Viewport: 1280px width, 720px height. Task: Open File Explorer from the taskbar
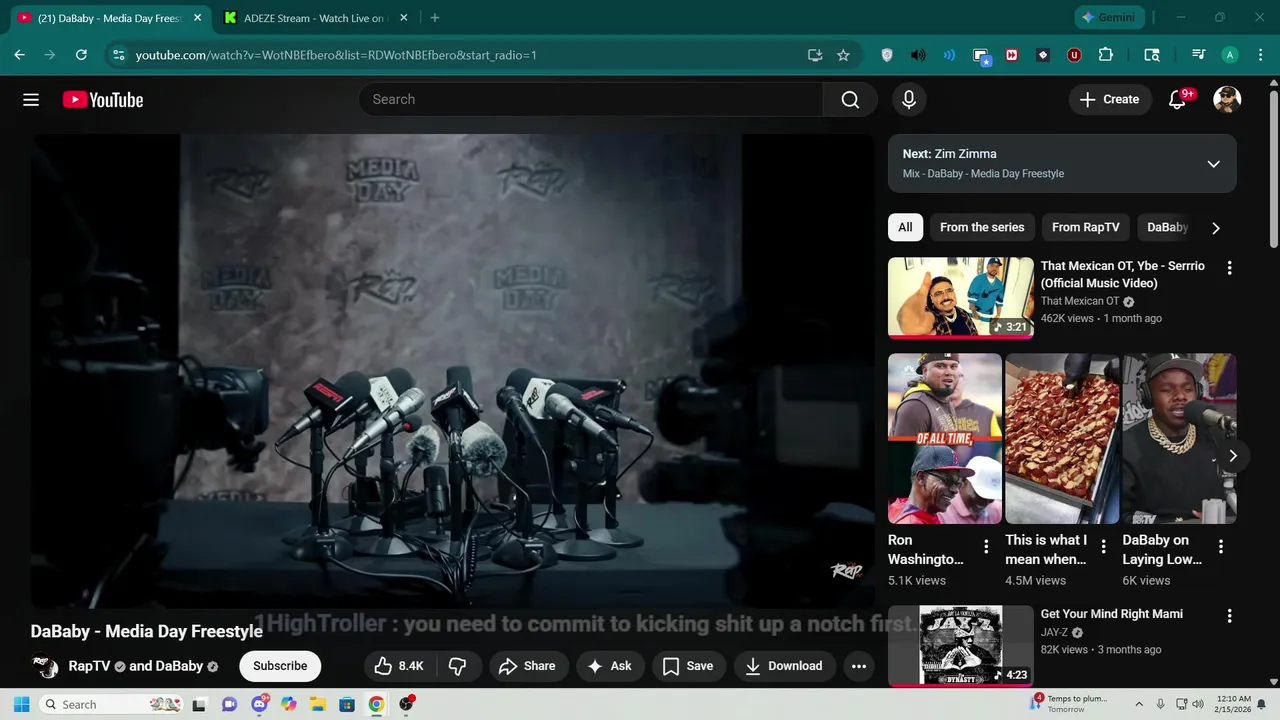point(318,704)
